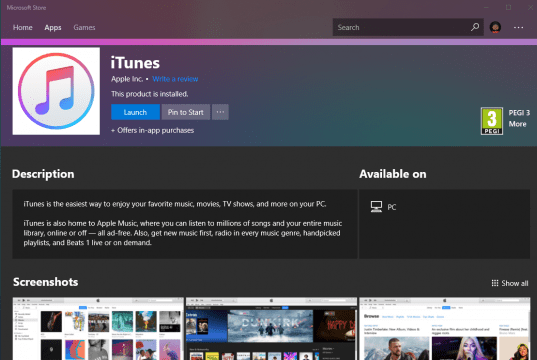Launch iTunes

pos(135,112)
